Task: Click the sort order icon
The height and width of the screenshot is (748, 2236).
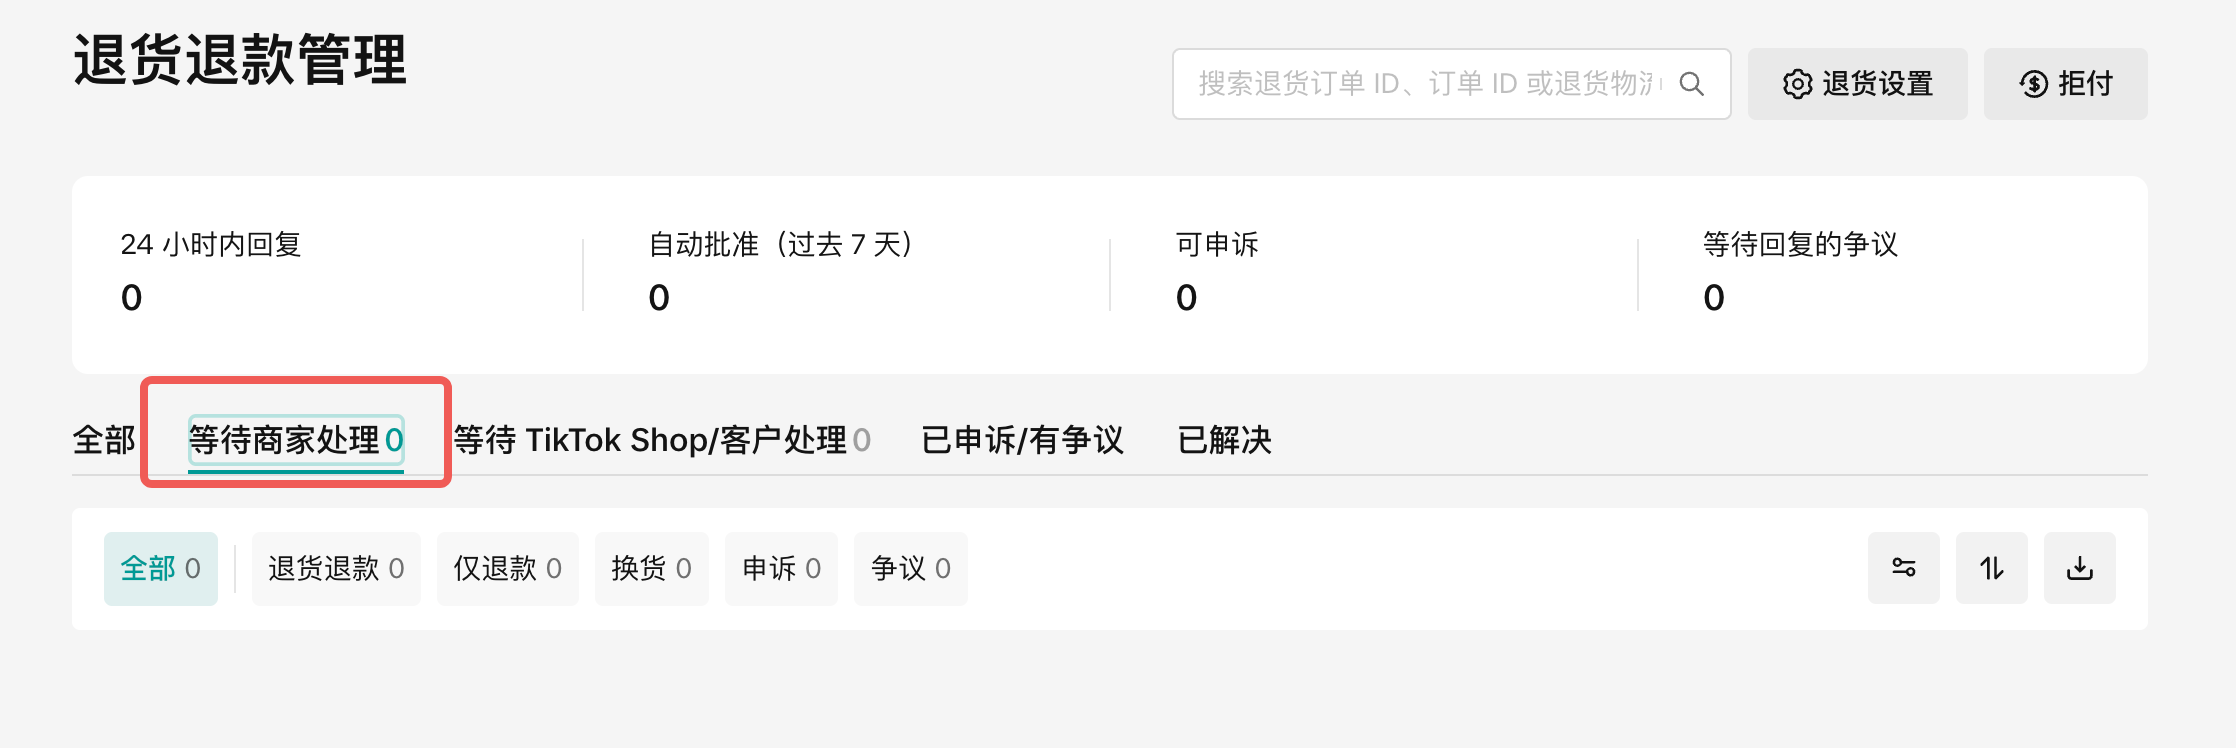Action: pos(1991,568)
